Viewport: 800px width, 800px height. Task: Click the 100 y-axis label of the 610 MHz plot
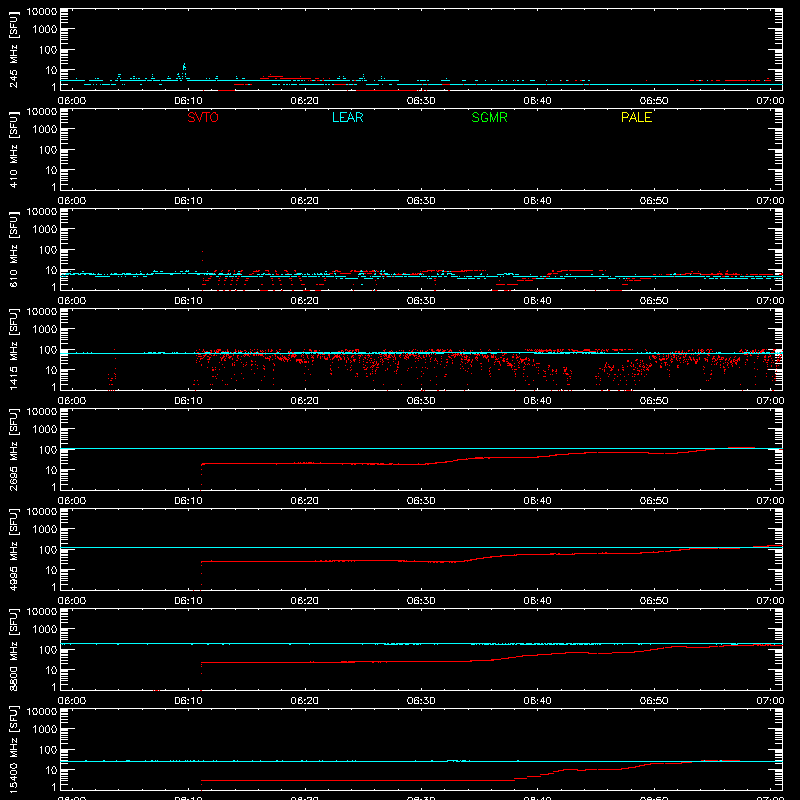point(48,250)
